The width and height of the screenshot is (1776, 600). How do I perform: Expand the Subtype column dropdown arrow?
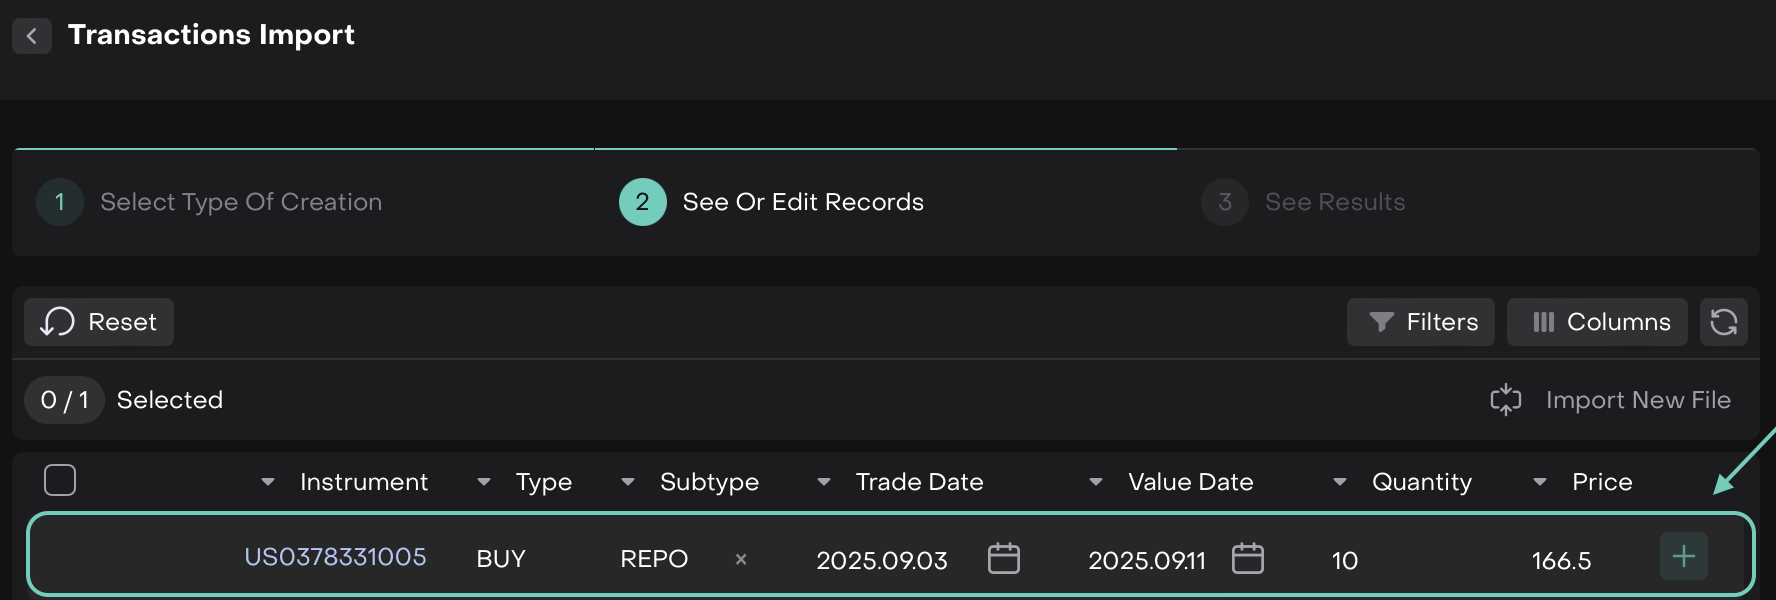tap(628, 482)
